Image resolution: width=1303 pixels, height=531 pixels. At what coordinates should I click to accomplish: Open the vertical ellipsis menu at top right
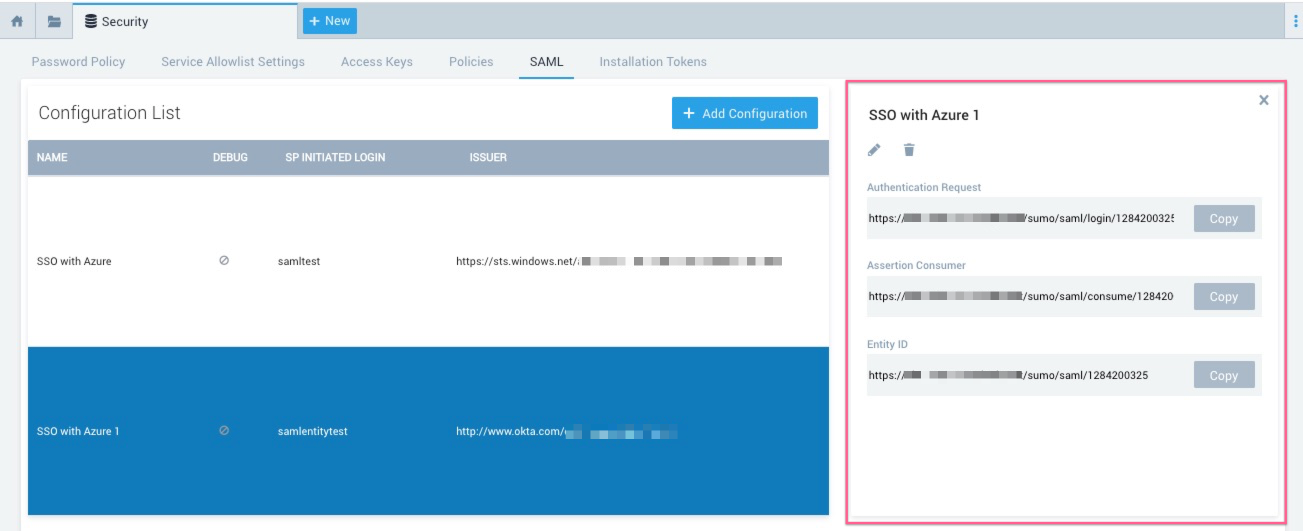click(1296, 21)
